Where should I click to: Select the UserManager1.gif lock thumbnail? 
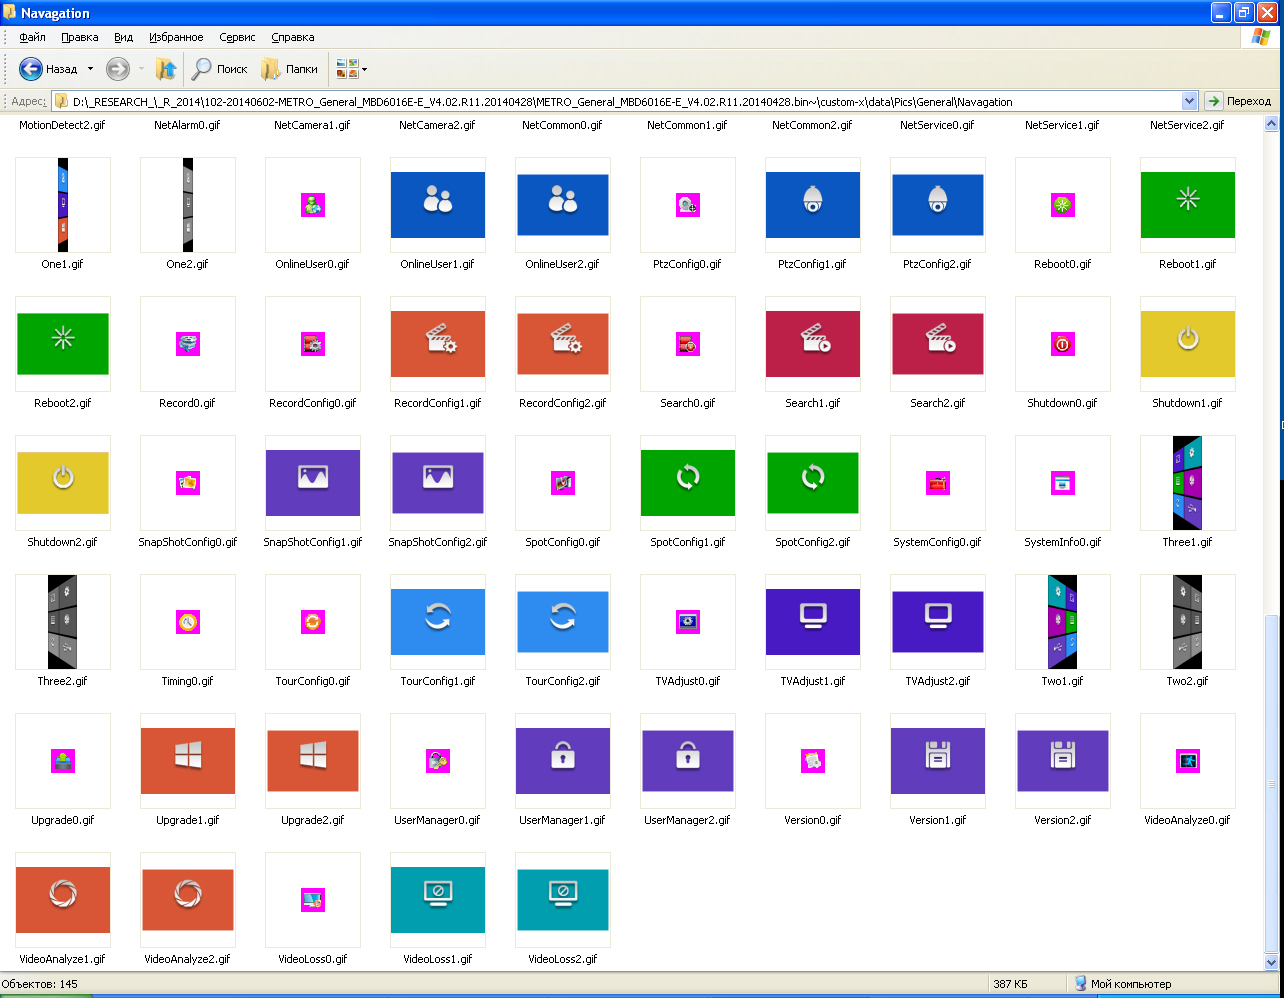pos(562,761)
